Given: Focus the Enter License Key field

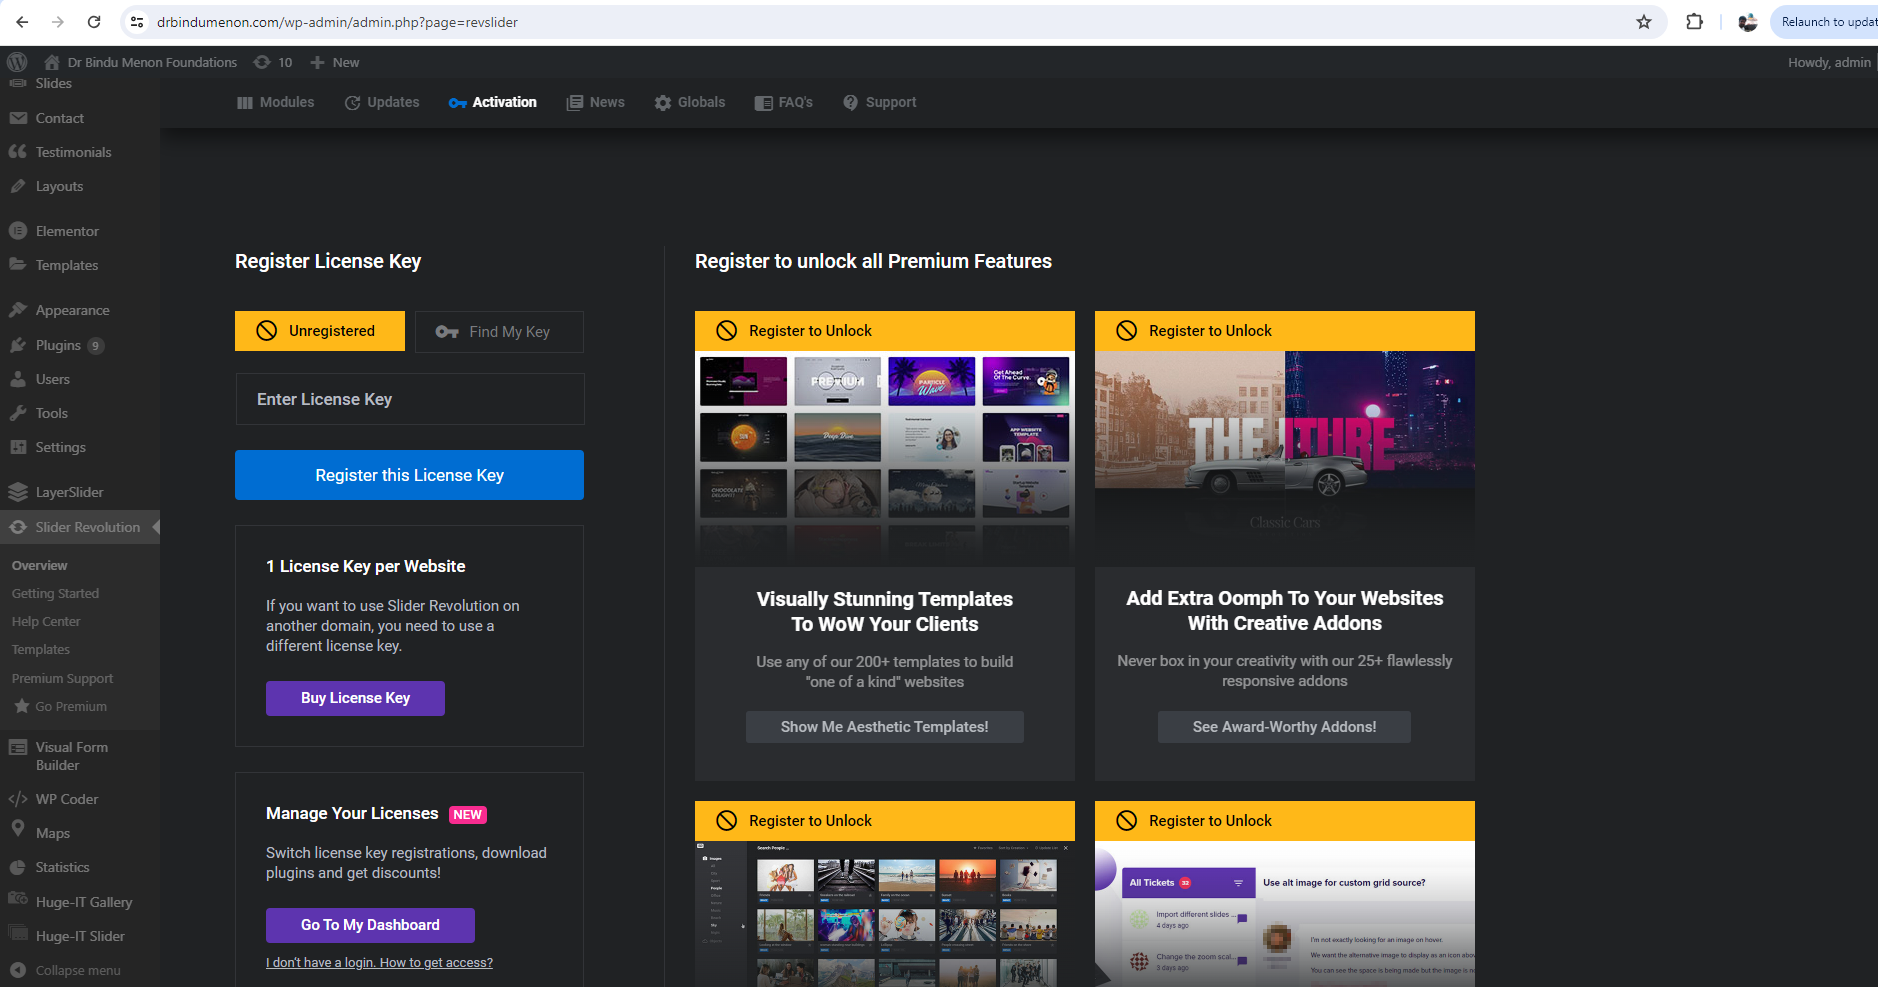Looking at the screenshot, I should point(410,399).
